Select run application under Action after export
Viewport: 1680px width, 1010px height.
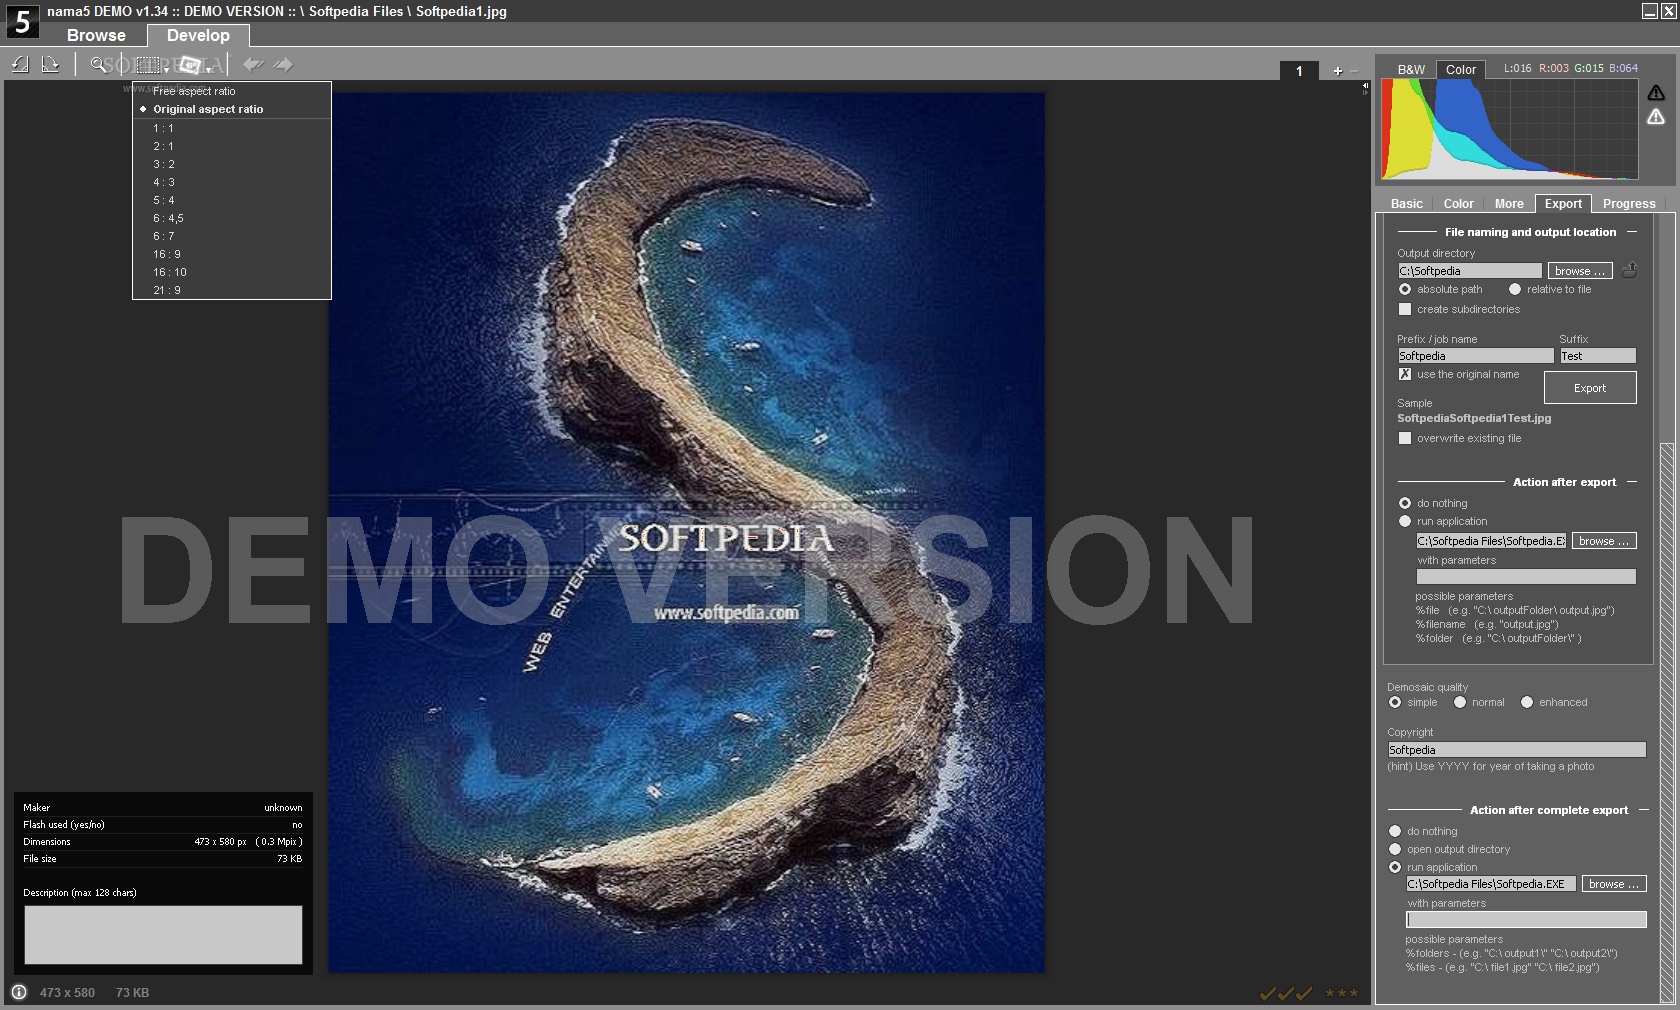coord(1405,521)
